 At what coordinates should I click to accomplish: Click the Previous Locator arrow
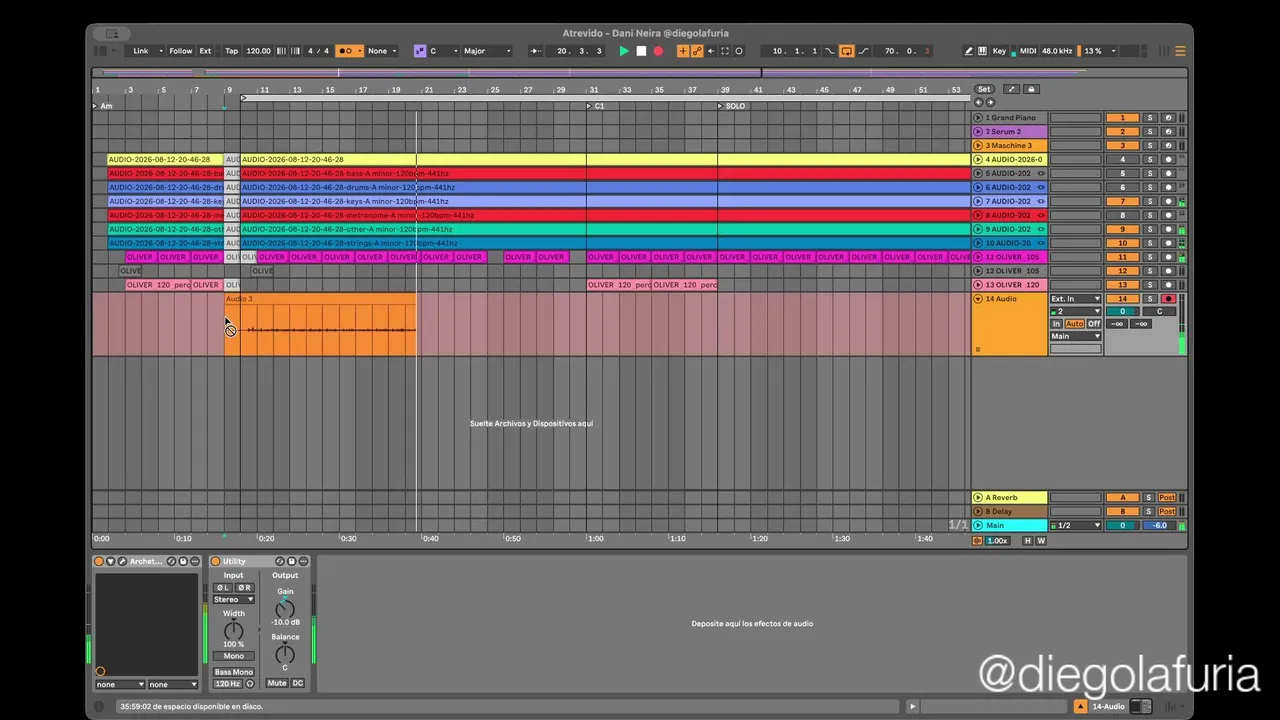[979, 102]
